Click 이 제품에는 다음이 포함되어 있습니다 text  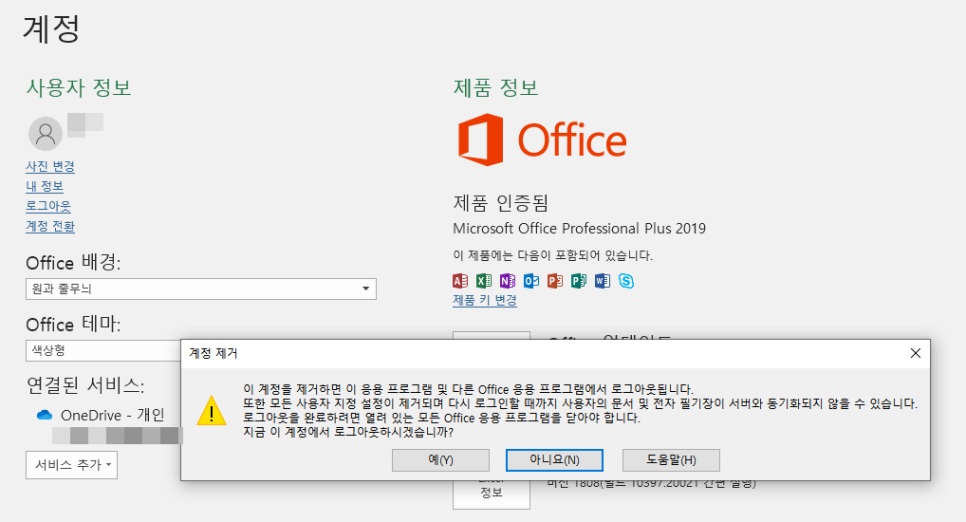(553, 255)
